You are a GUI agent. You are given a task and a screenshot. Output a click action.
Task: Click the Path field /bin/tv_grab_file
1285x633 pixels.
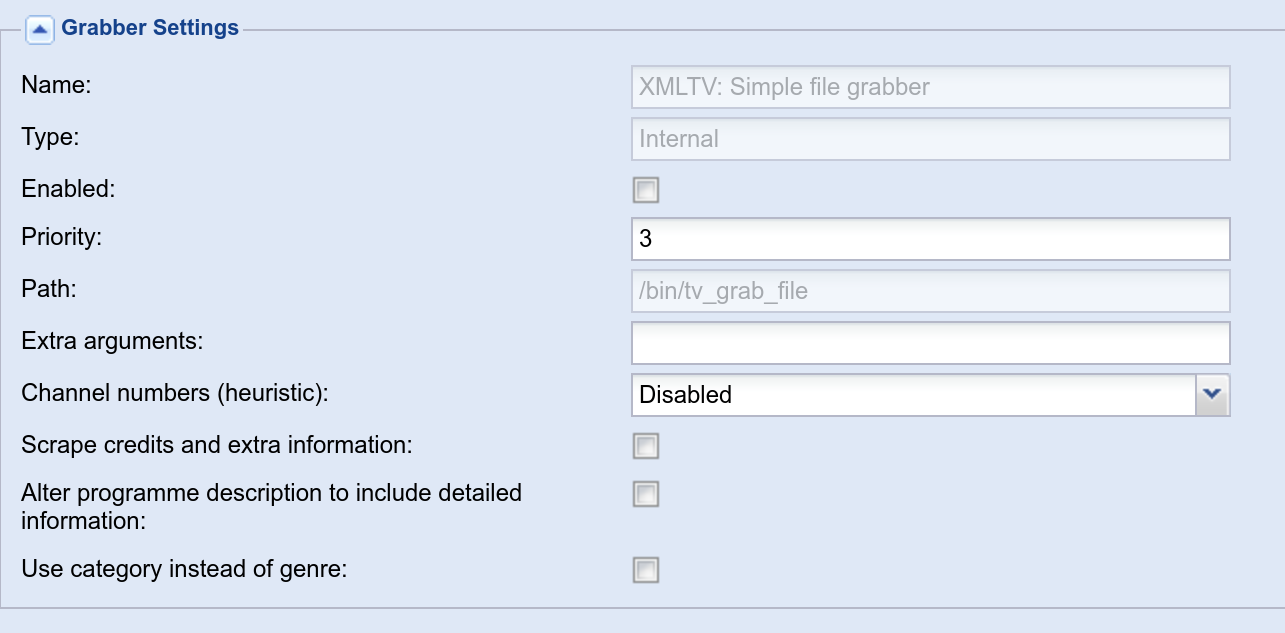click(x=931, y=291)
